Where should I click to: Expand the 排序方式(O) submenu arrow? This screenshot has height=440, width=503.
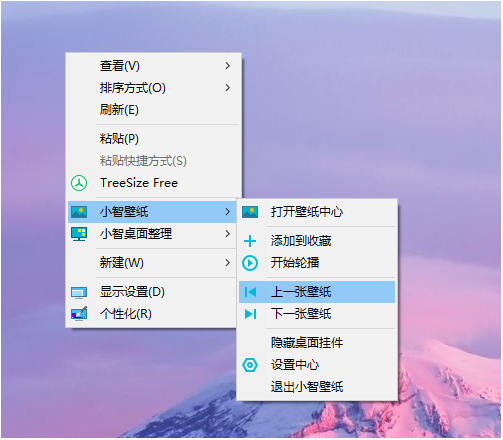(x=228, y=88)
